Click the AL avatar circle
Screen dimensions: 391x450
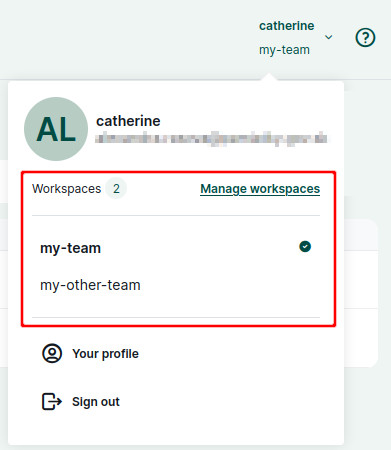[x=56, y=129]
